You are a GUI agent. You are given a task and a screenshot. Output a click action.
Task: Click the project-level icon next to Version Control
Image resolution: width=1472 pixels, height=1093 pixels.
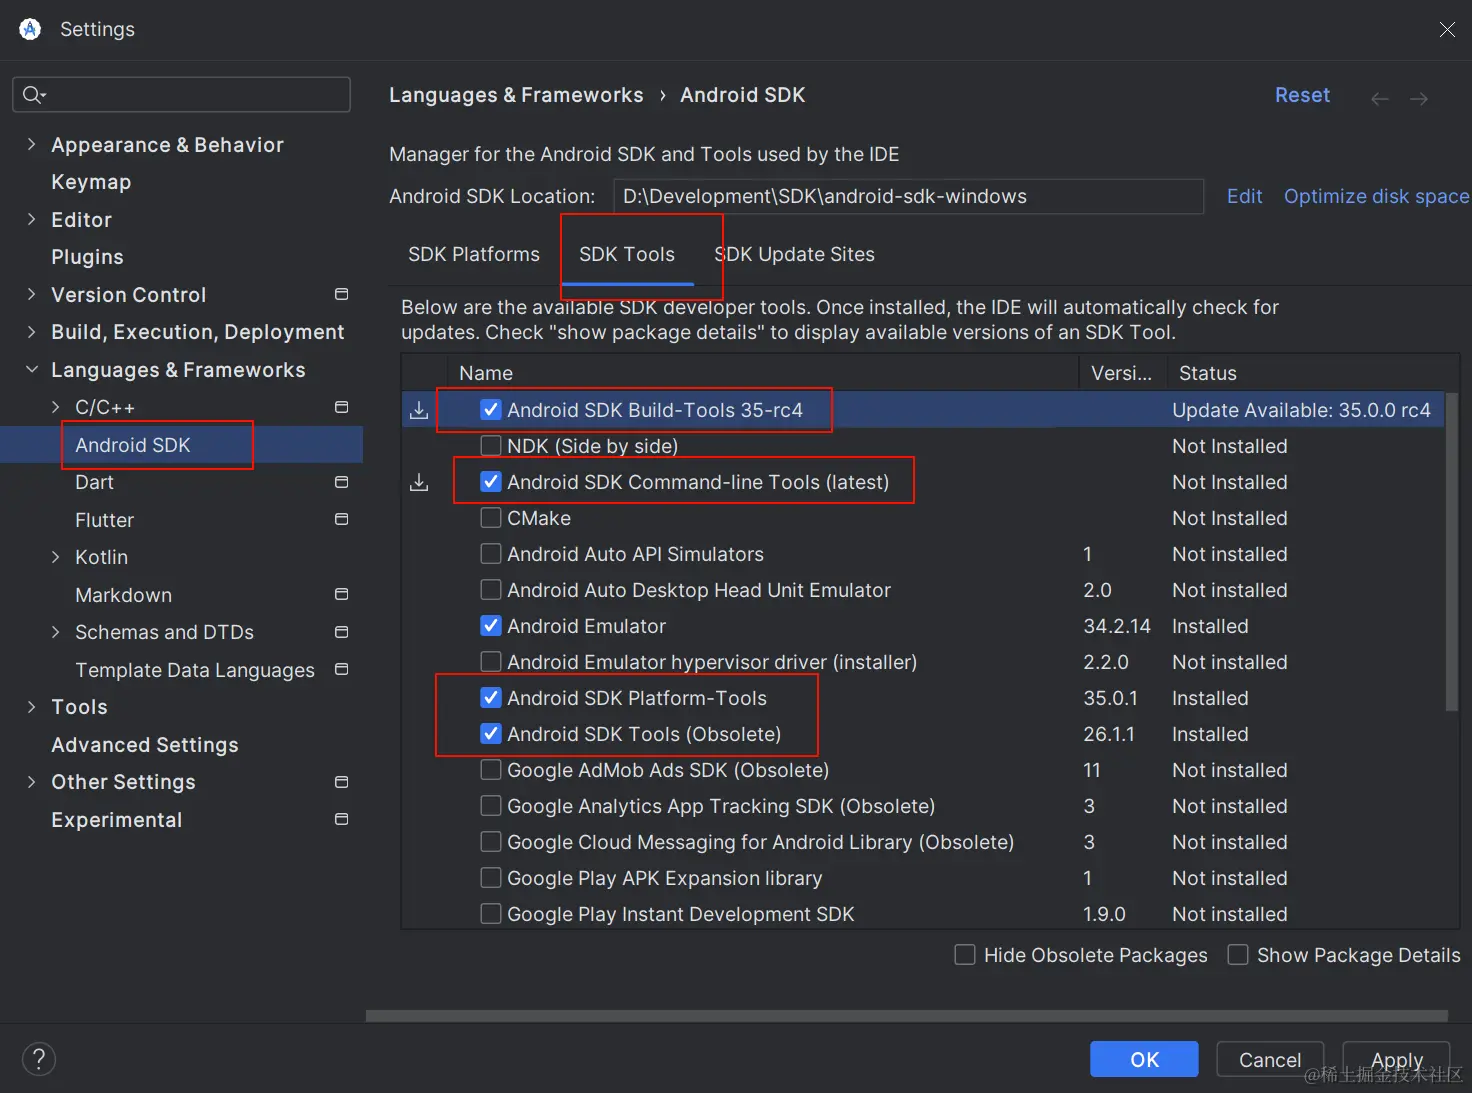tap(341, 294)
